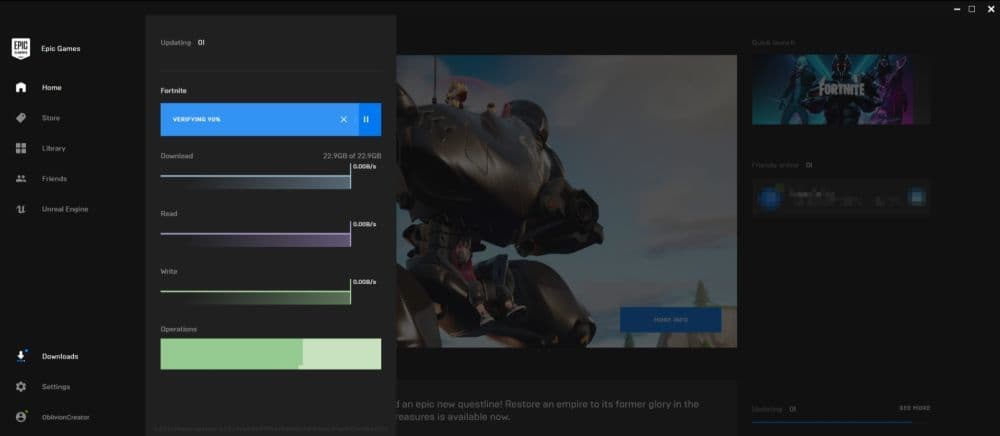The height and width of the screenshot is (436, 1000).
Task: Click the Read speed graph
Action: point(255,235)
